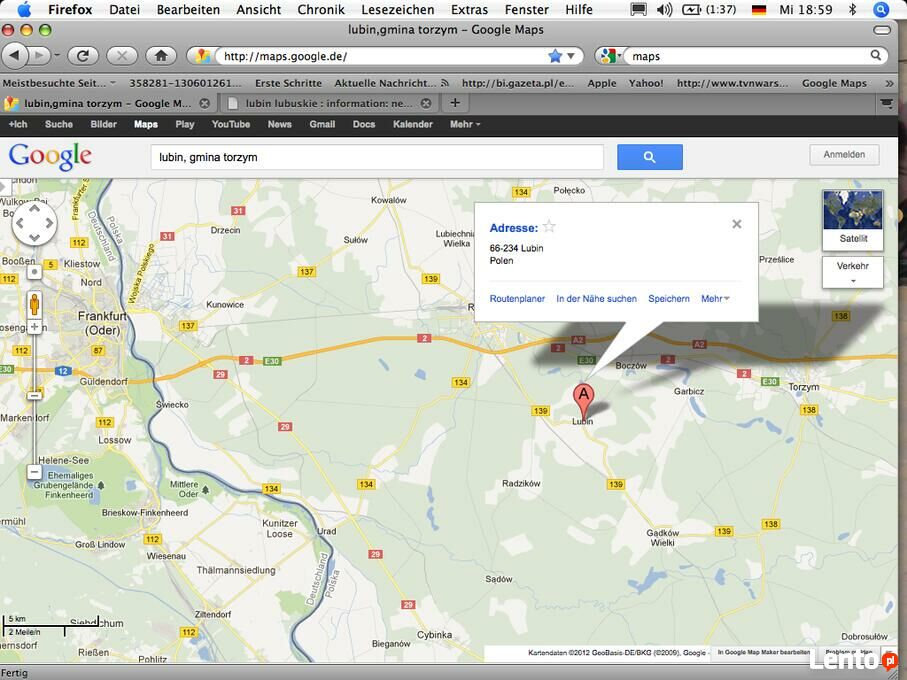
Task: Click the Firefox forward arrow button
Action: tap(39, 56)
